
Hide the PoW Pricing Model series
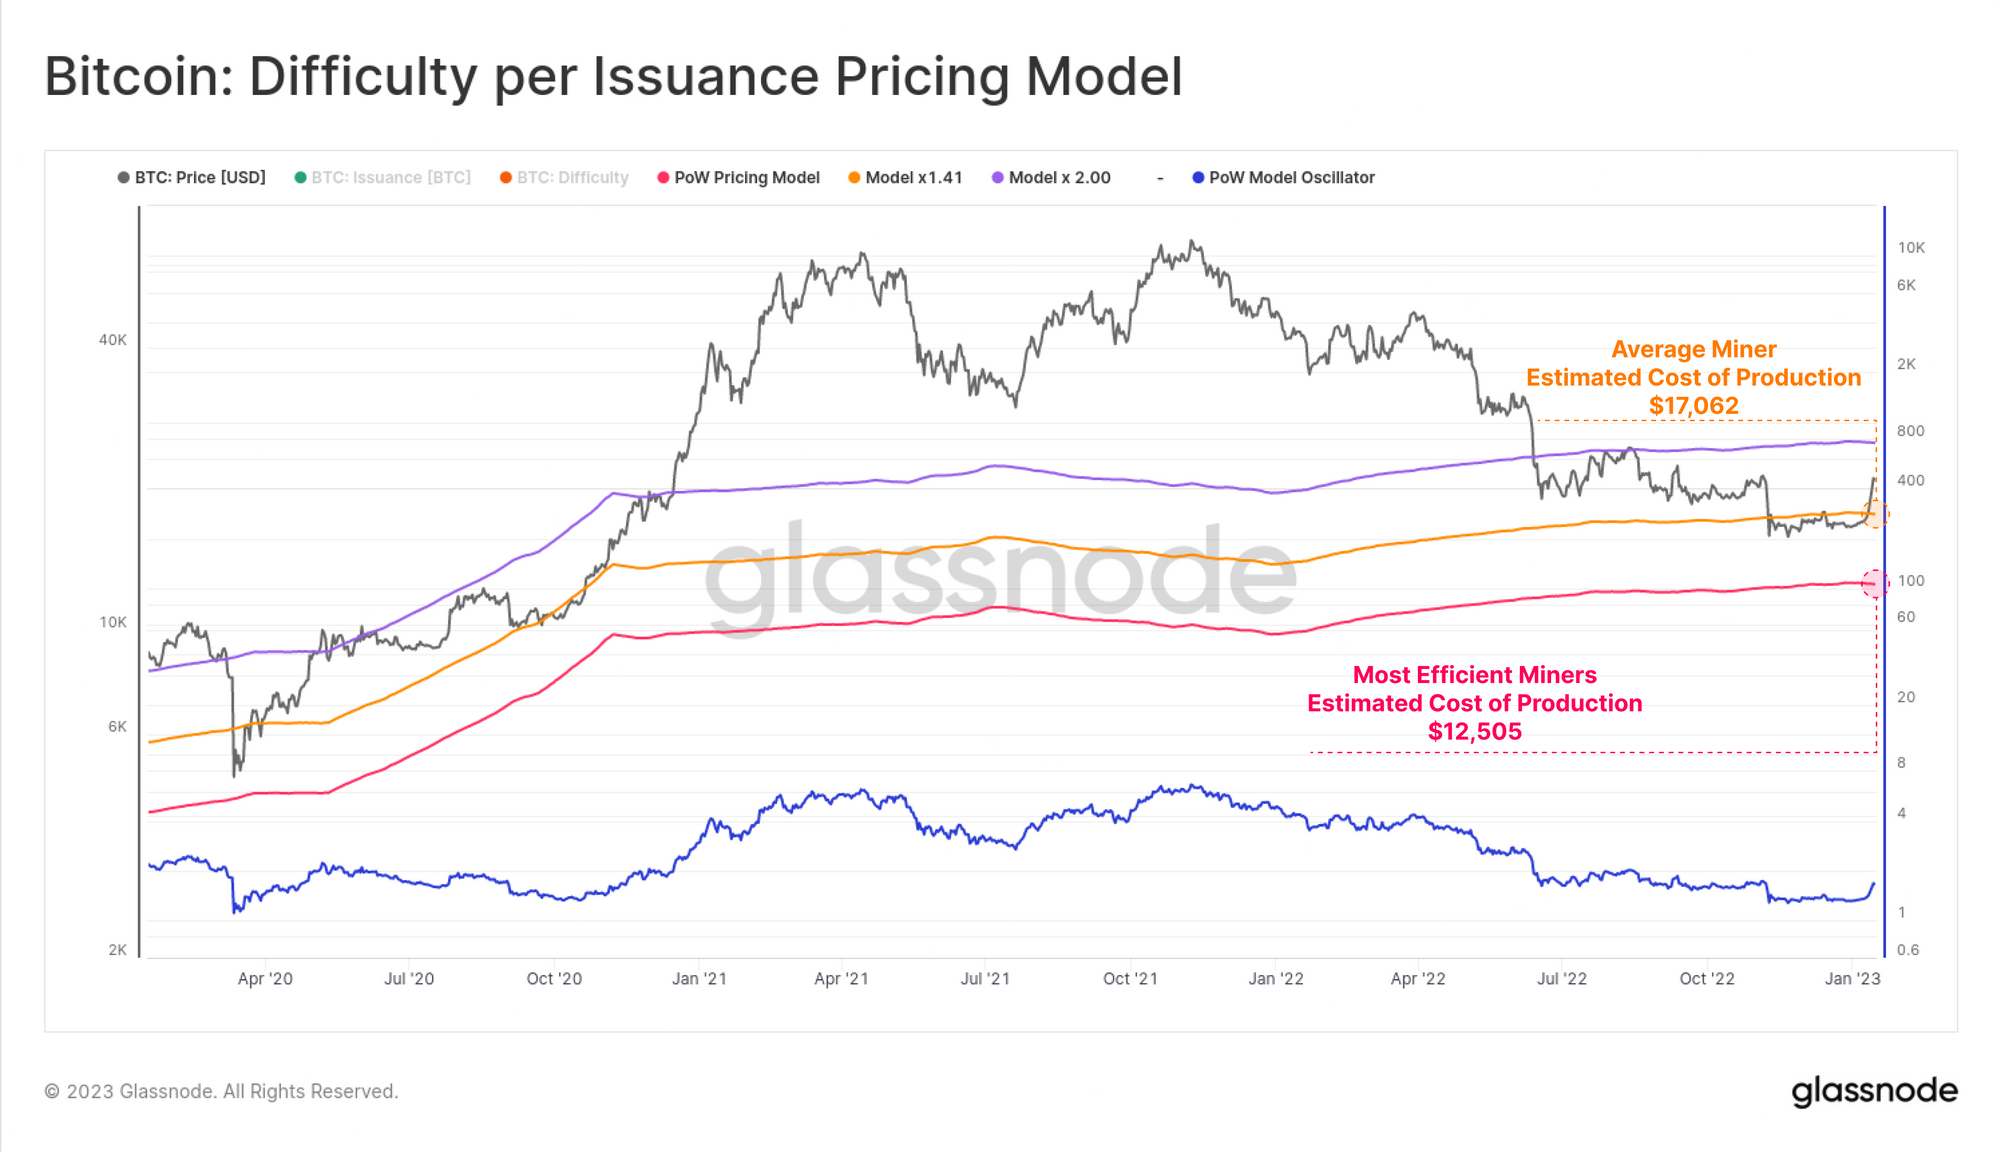(x=739, y=177)
